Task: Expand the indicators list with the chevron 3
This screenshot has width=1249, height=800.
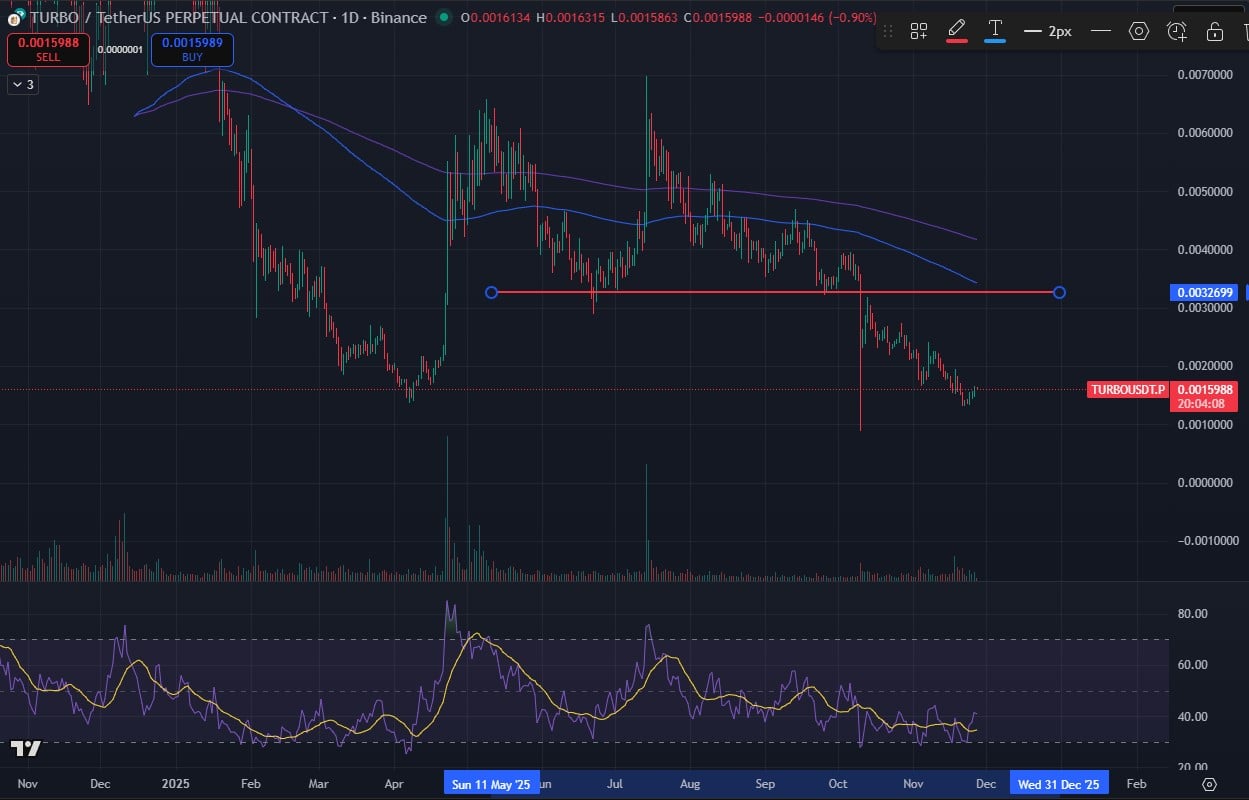Action: click(x=21, y=84)
